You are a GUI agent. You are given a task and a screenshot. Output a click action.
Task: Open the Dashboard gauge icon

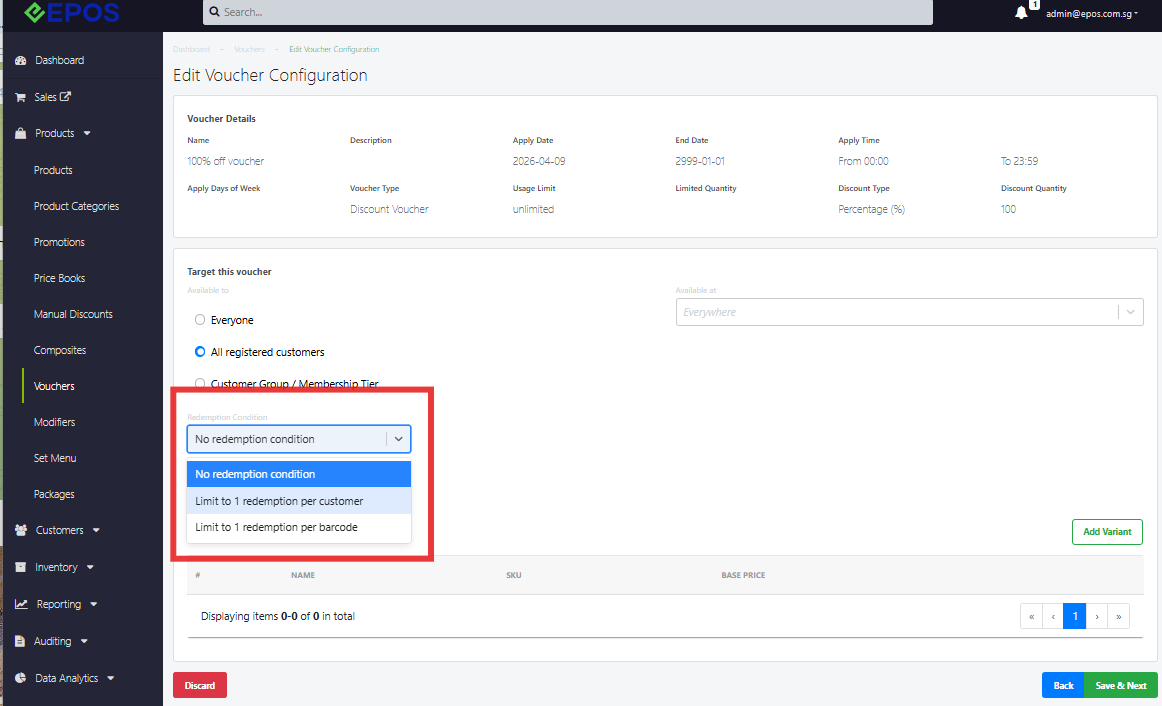pos(21,60)
